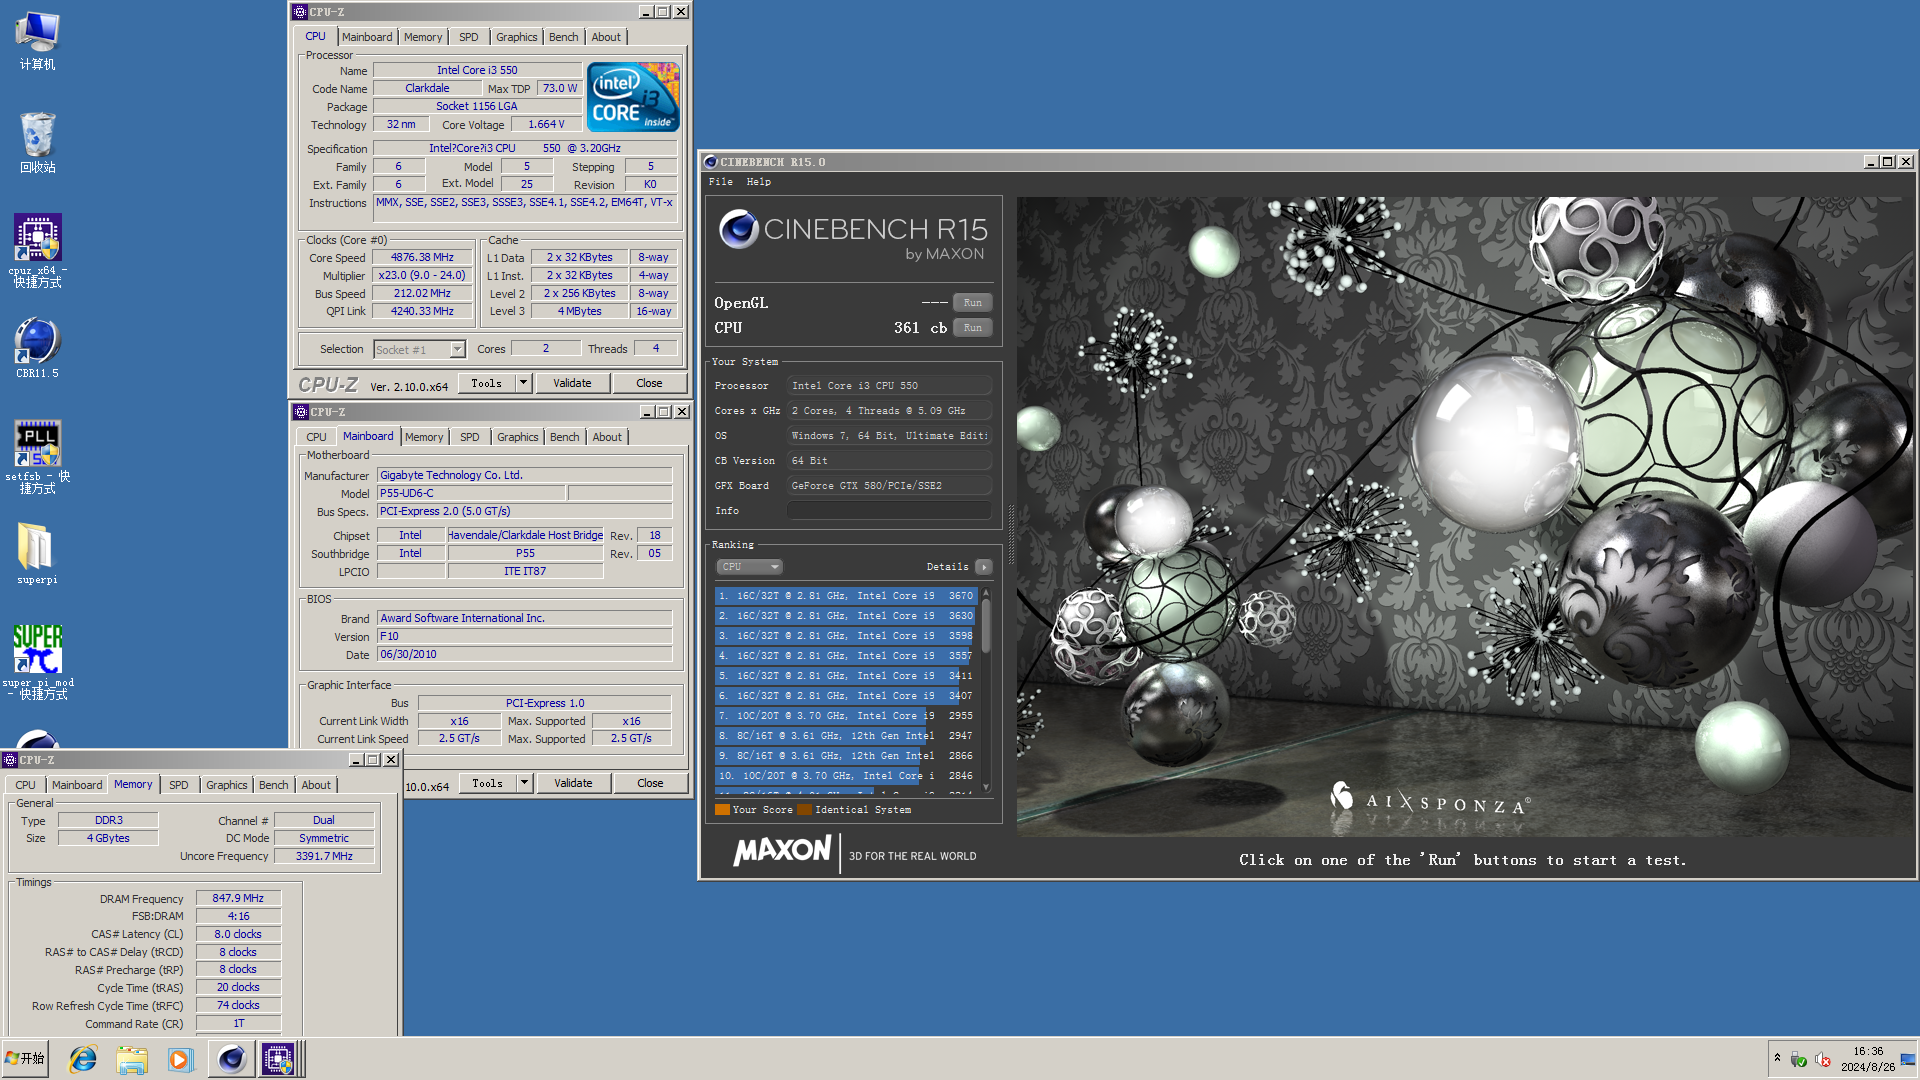
Task: Click Close in Mainboard CPU-Z window
Action: (x=650, y=783)
